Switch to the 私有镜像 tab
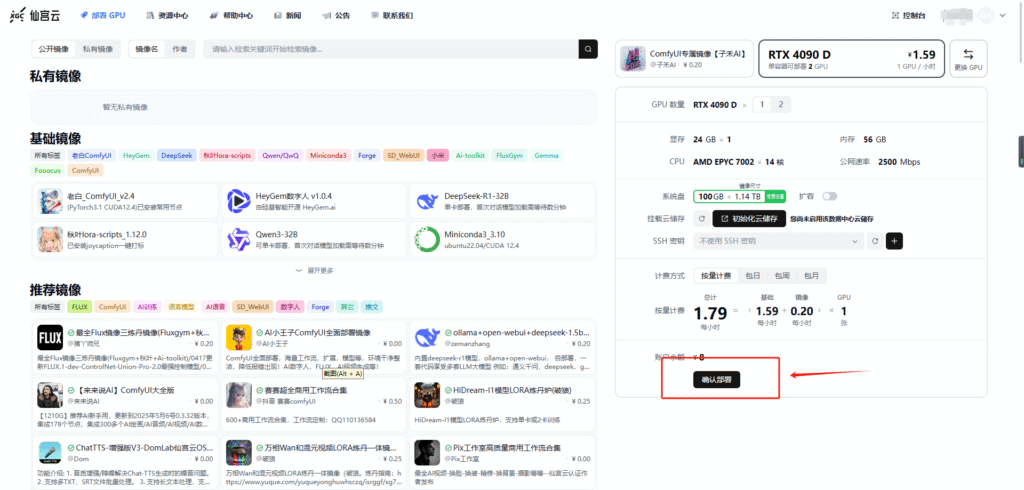Image resolution: width=1024 pixels, height=490 pixels. pos(97,49)
